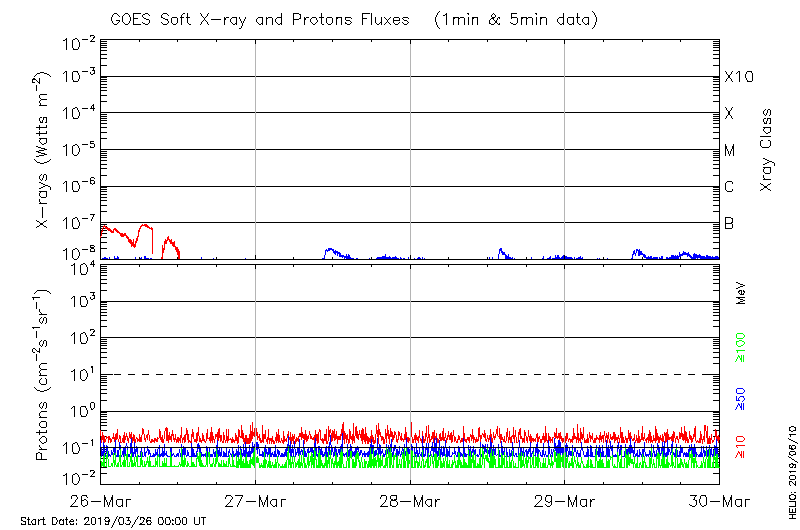Click the 29-Mar date label
The height and width of the screenshot is (530, 800).
click(x=564, y=501)
